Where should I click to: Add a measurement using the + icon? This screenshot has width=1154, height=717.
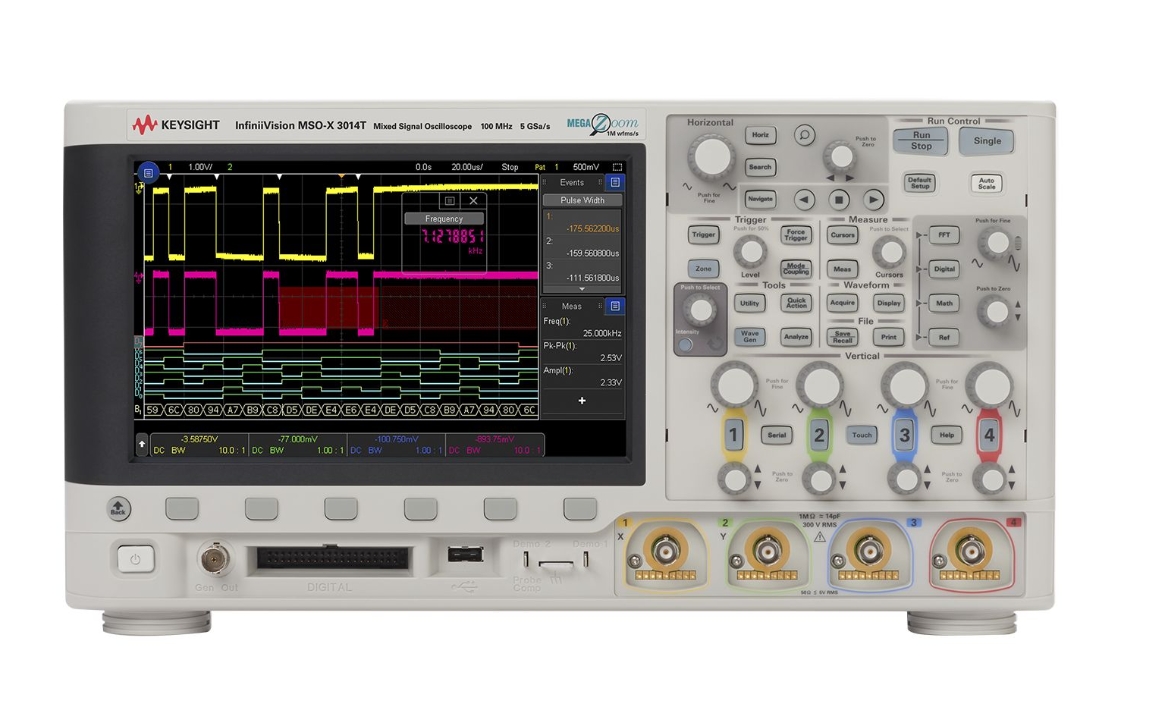pos(581,400)
